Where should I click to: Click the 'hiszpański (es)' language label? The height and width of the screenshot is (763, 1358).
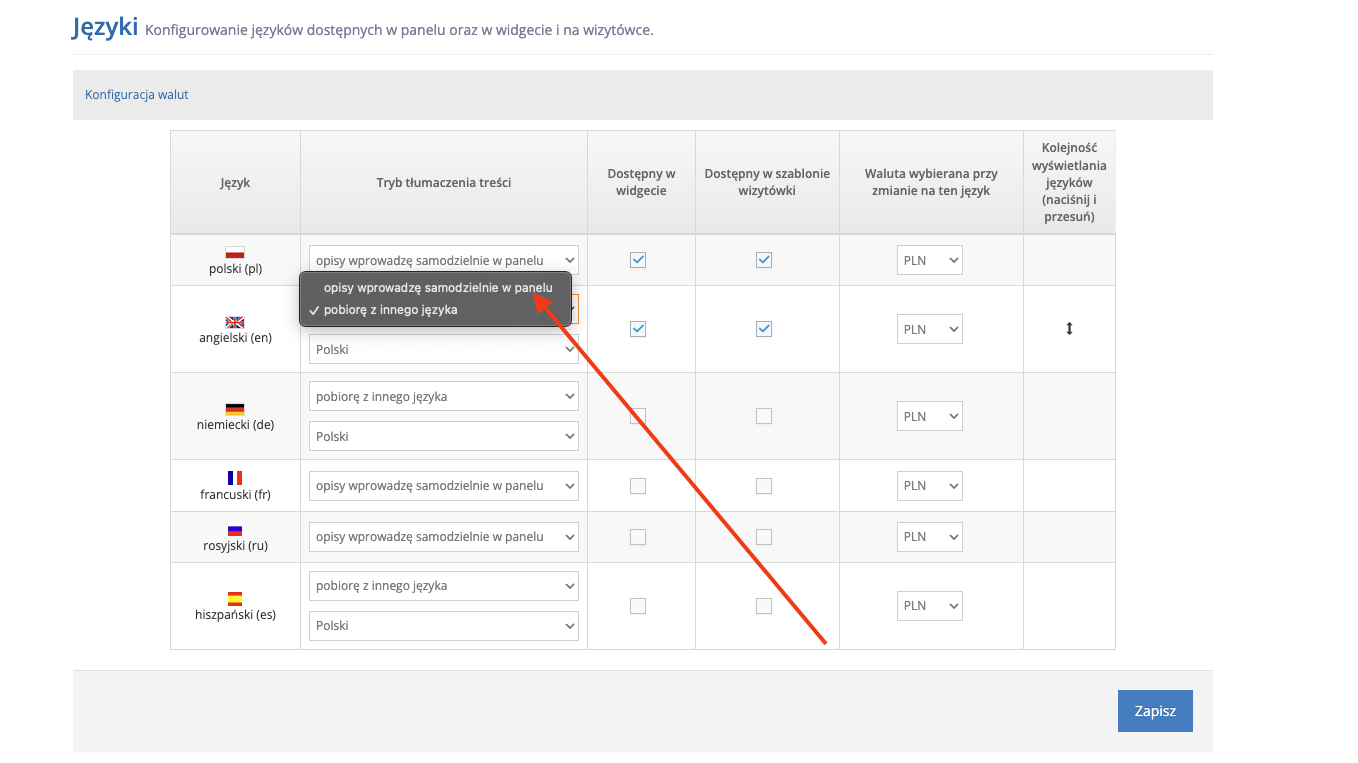click(x=235, y=615)
